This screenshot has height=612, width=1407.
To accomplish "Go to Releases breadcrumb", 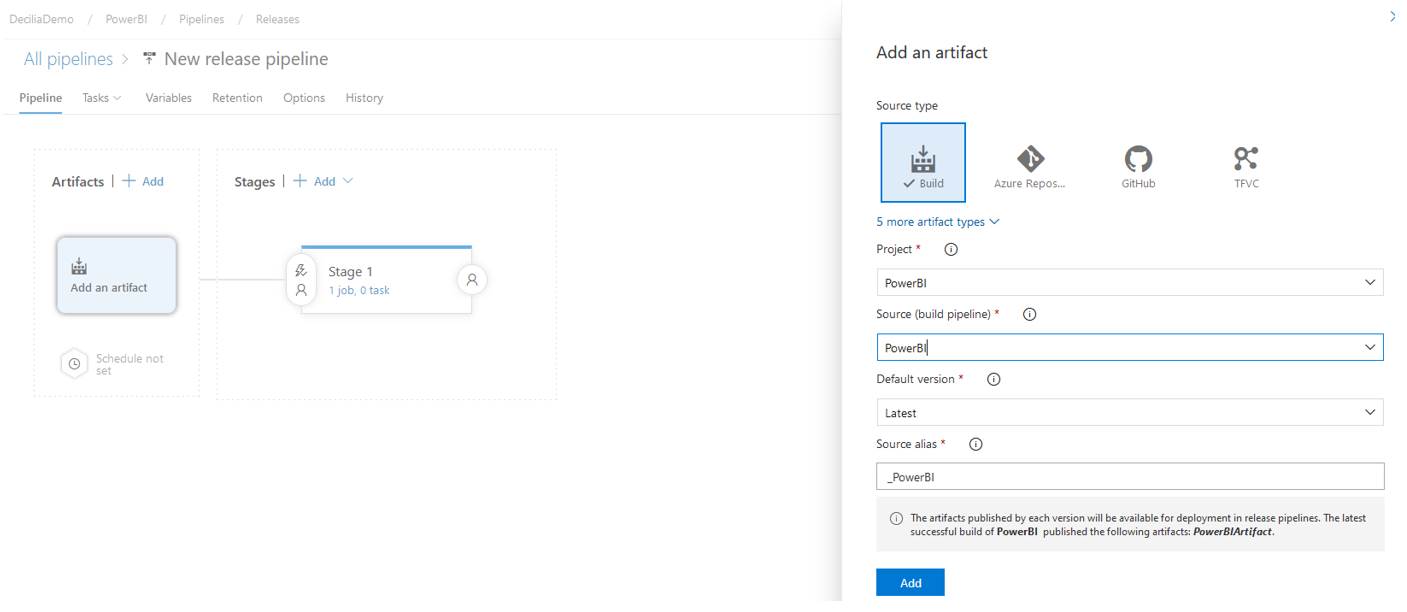I will click(277, 19).
